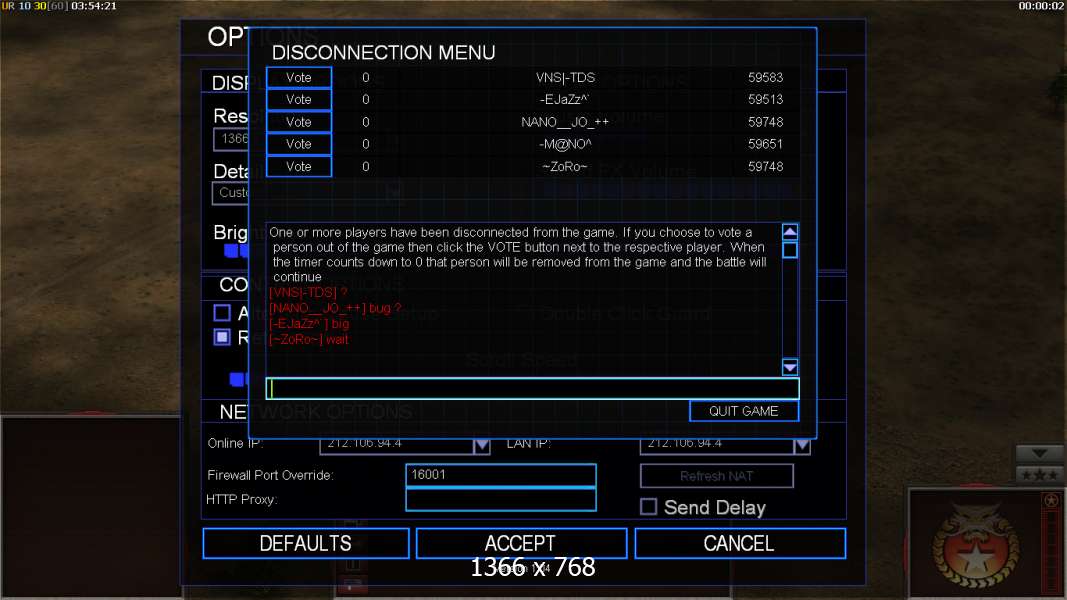1067x600 pixels.
Task: Click the HTTP Proxy input field
Action: click(x=501, y=499)
